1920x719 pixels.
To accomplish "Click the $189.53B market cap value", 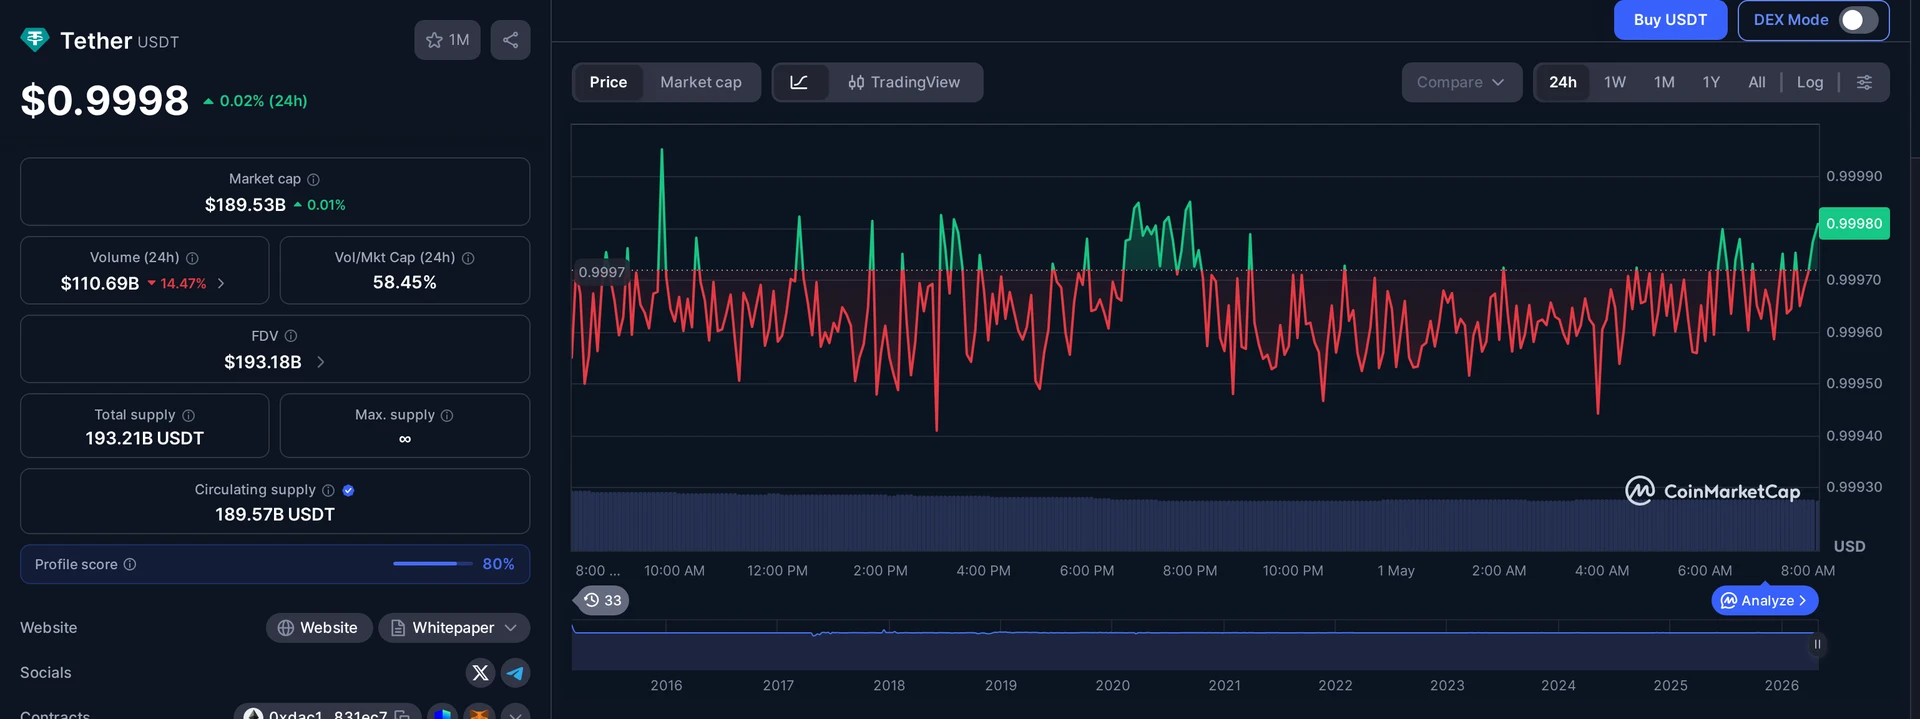I will click(245, 205).
